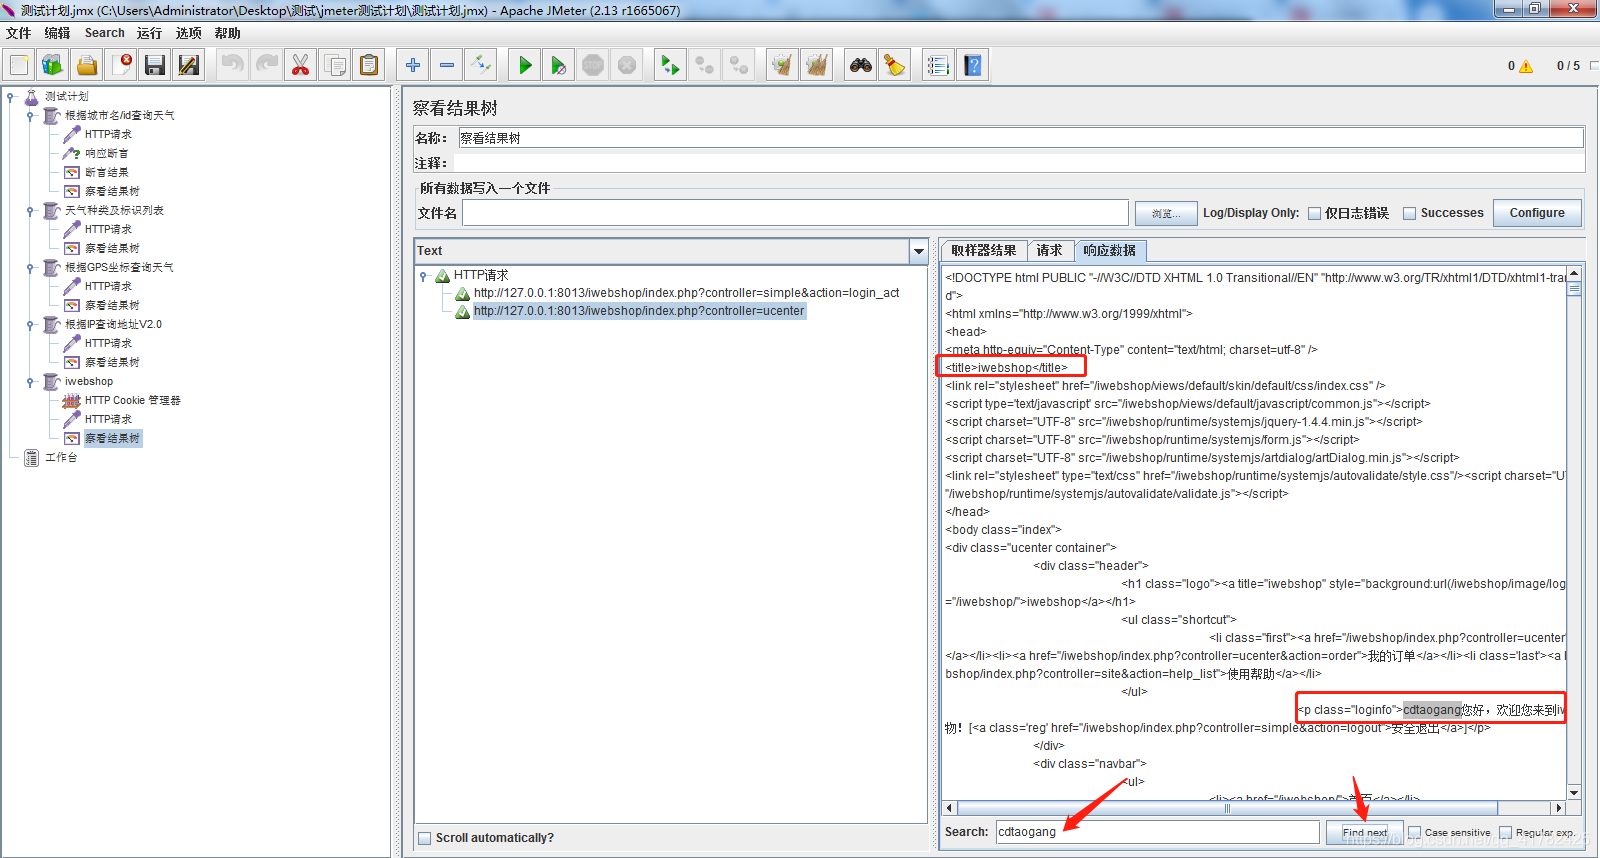1600x858 pixels.
Task: Click the Redo arrow icon
Action: [267, 65]
